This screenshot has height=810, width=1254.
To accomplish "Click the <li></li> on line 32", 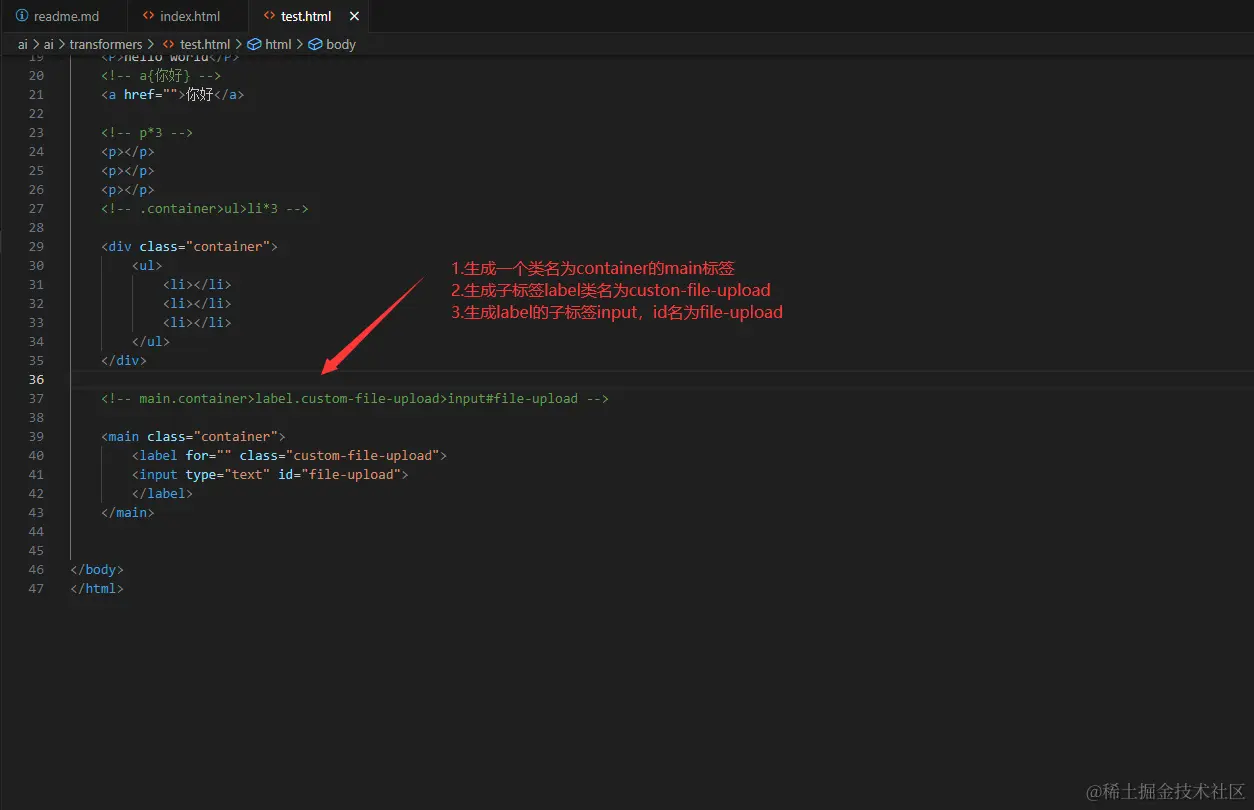I will coord(197,303).
